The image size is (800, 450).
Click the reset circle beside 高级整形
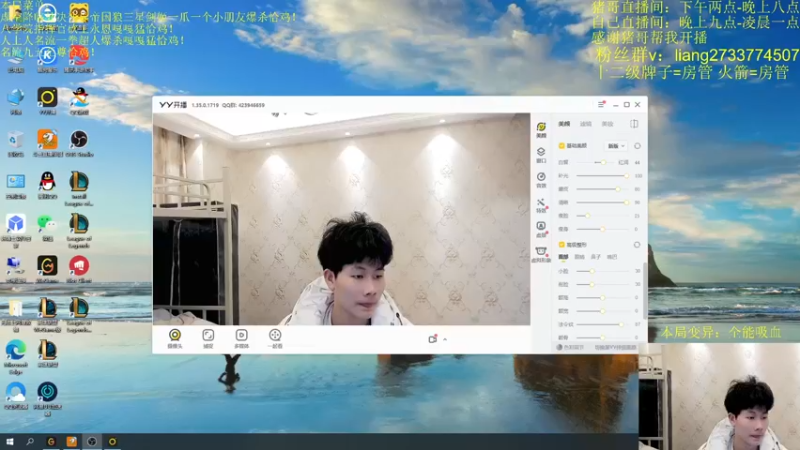(637, 245)
